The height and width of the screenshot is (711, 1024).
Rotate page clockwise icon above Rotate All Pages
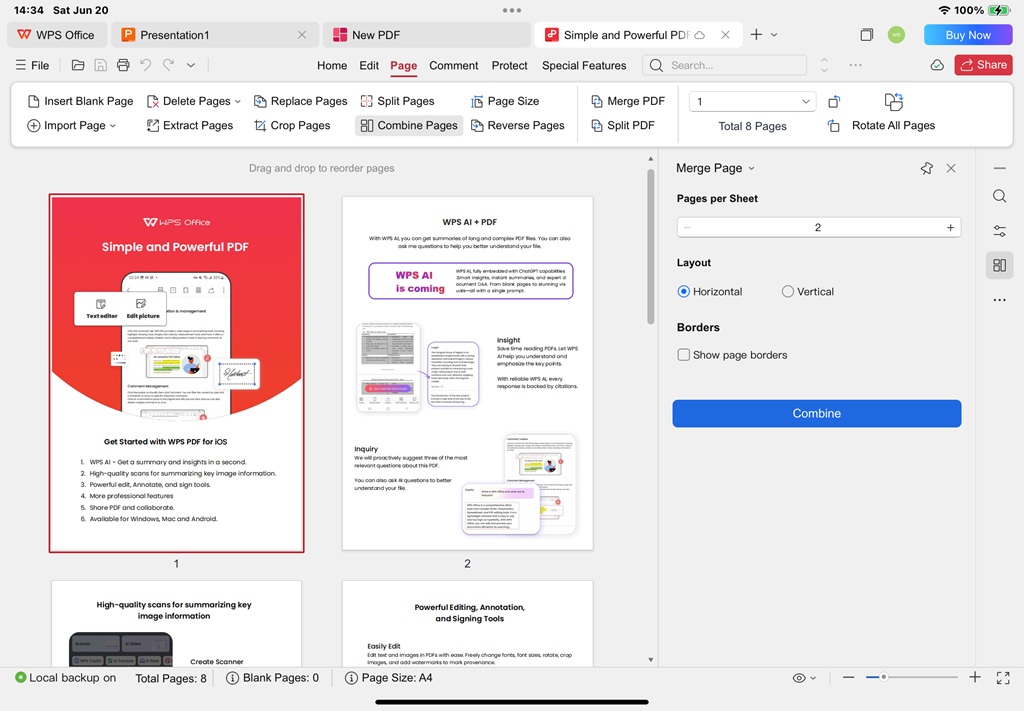[893, 102]
